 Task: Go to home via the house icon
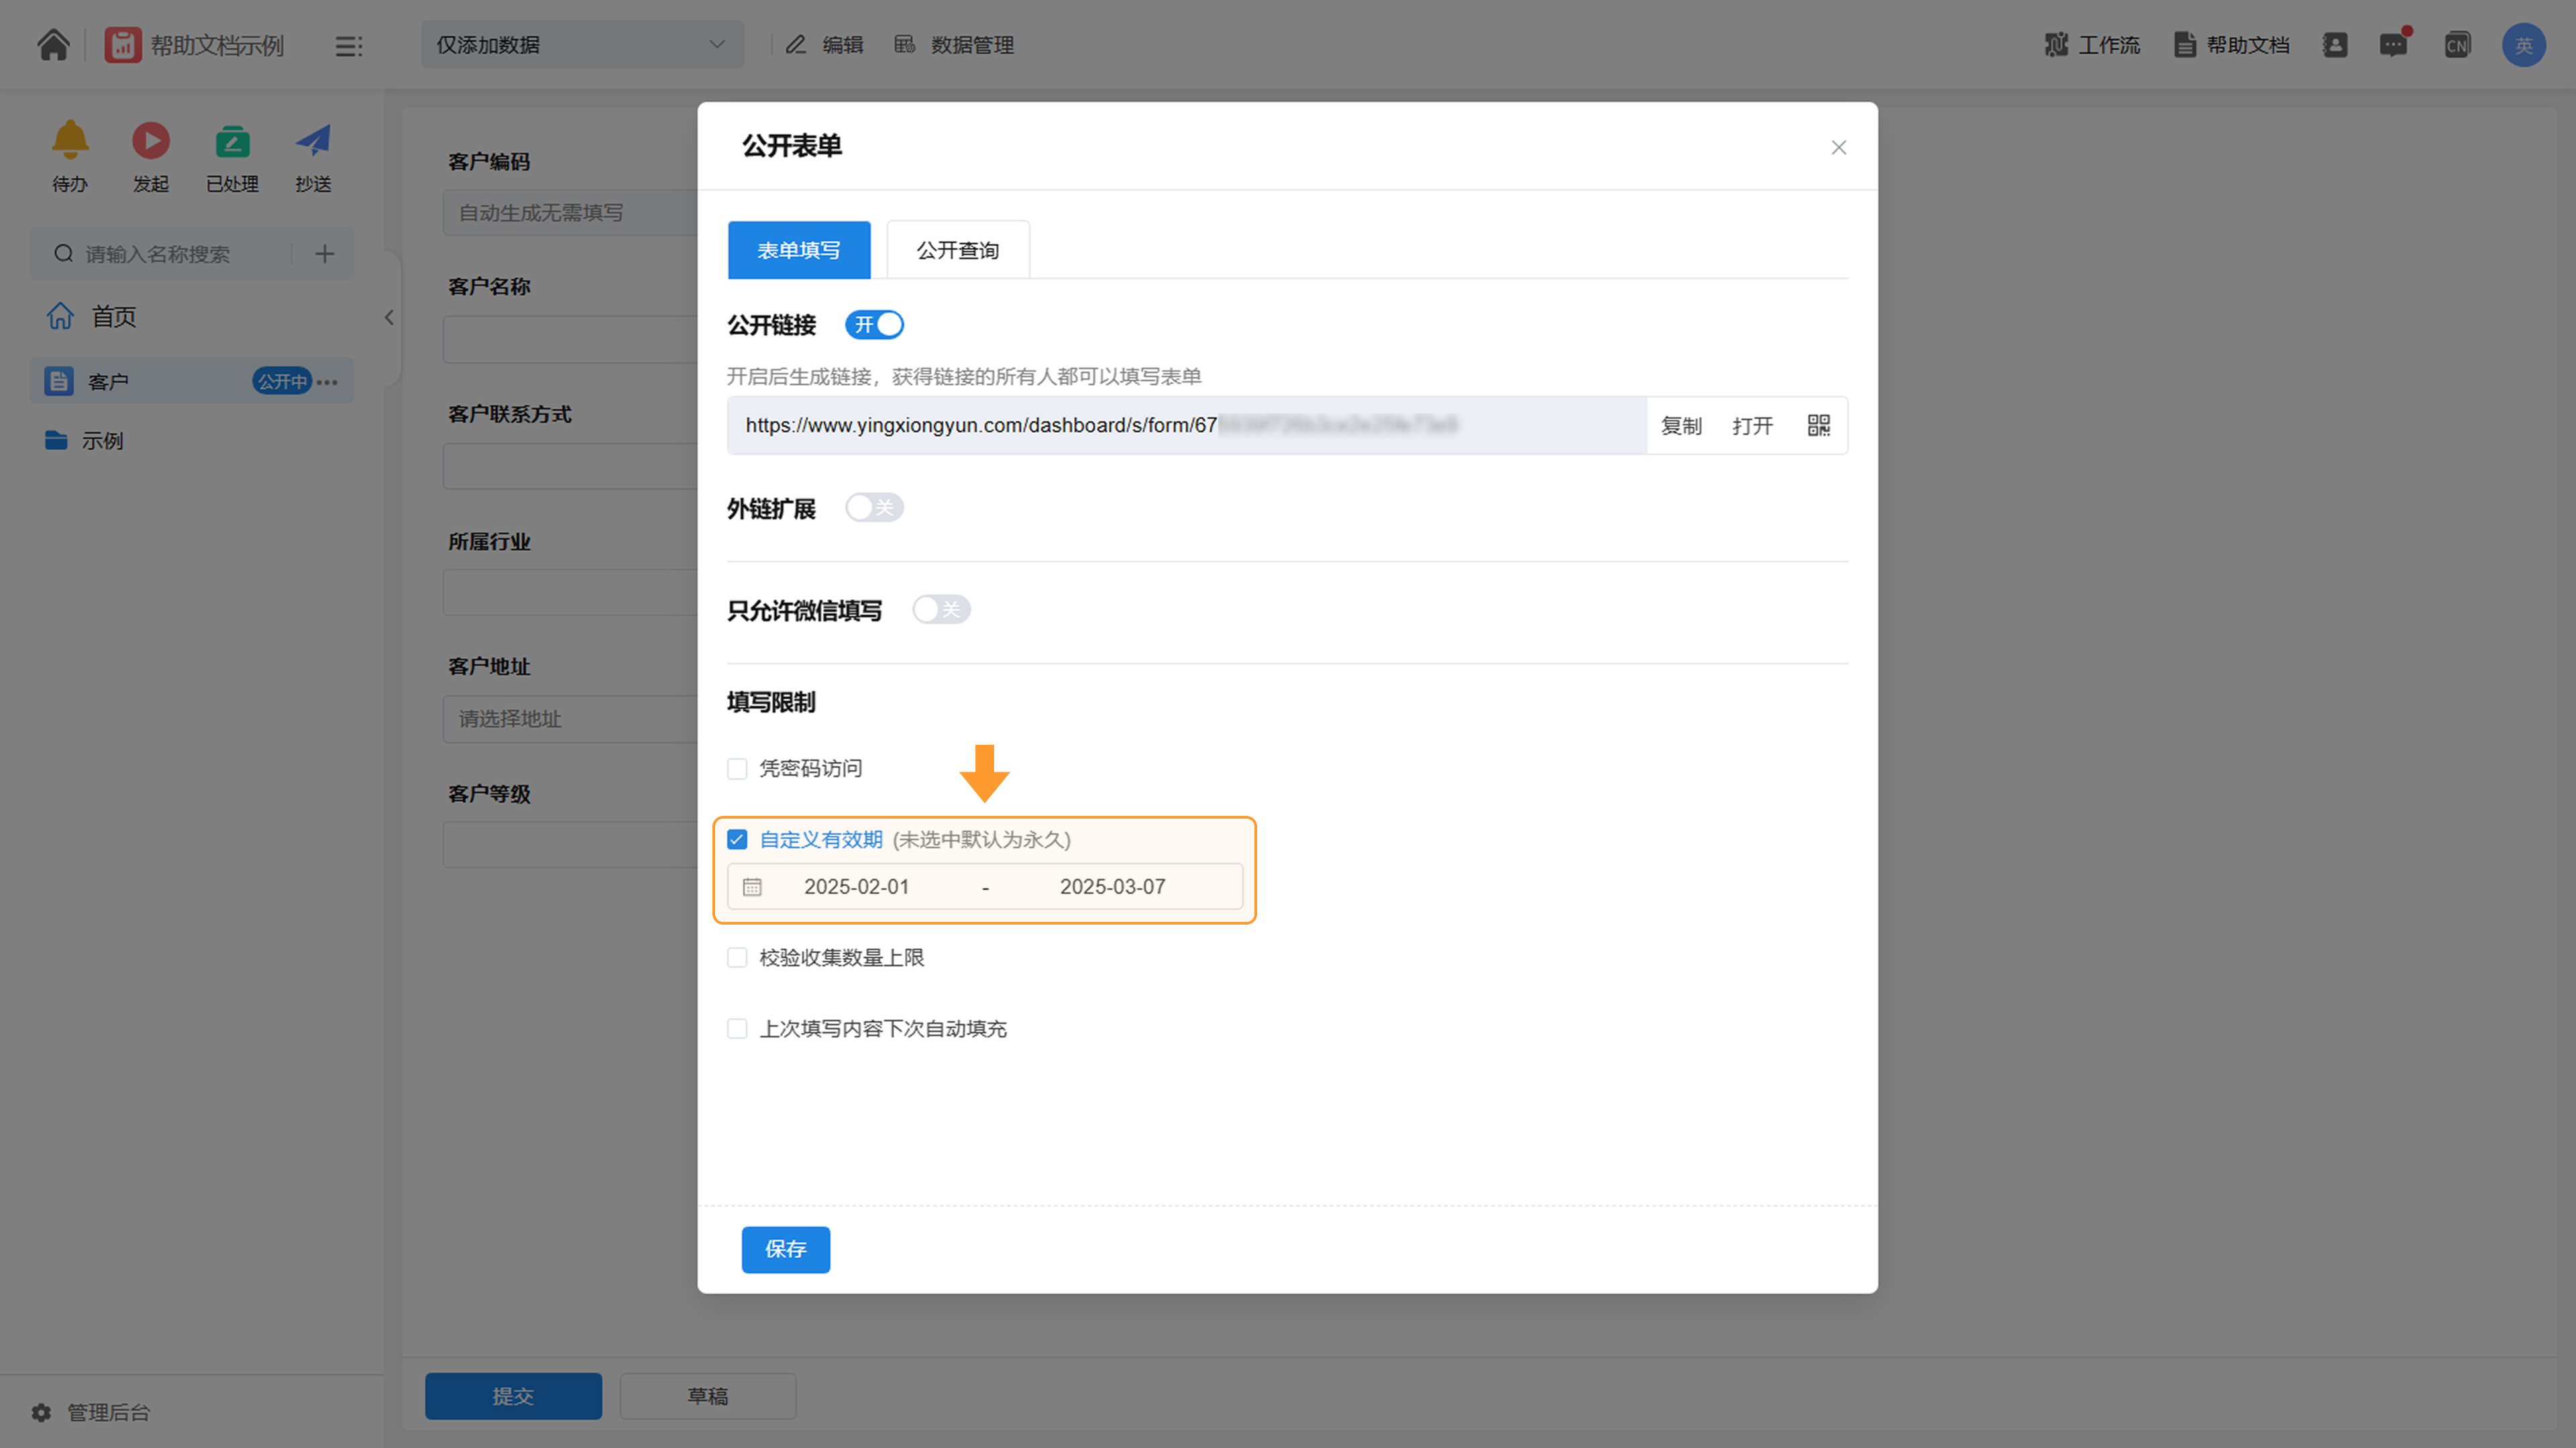pyautogui.click(x=53, y=45)
